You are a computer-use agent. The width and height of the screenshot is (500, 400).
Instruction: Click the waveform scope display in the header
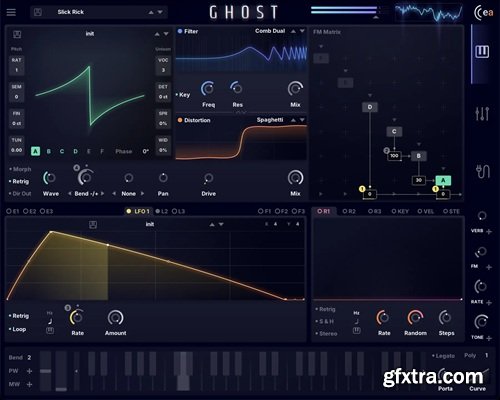click(429, 13)
